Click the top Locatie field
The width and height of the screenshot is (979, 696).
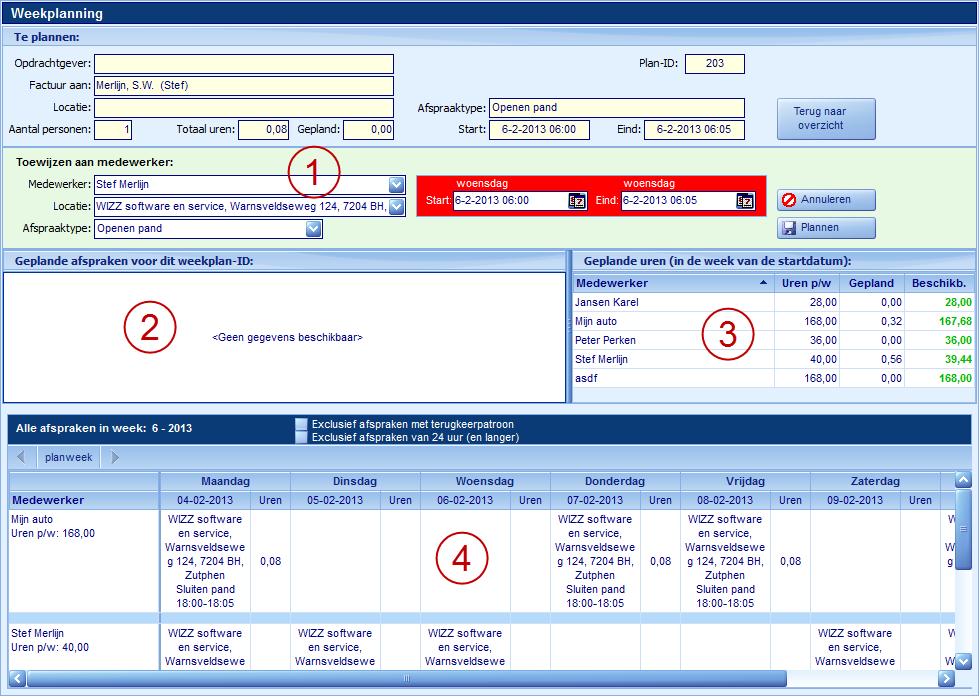coord(244,107)
